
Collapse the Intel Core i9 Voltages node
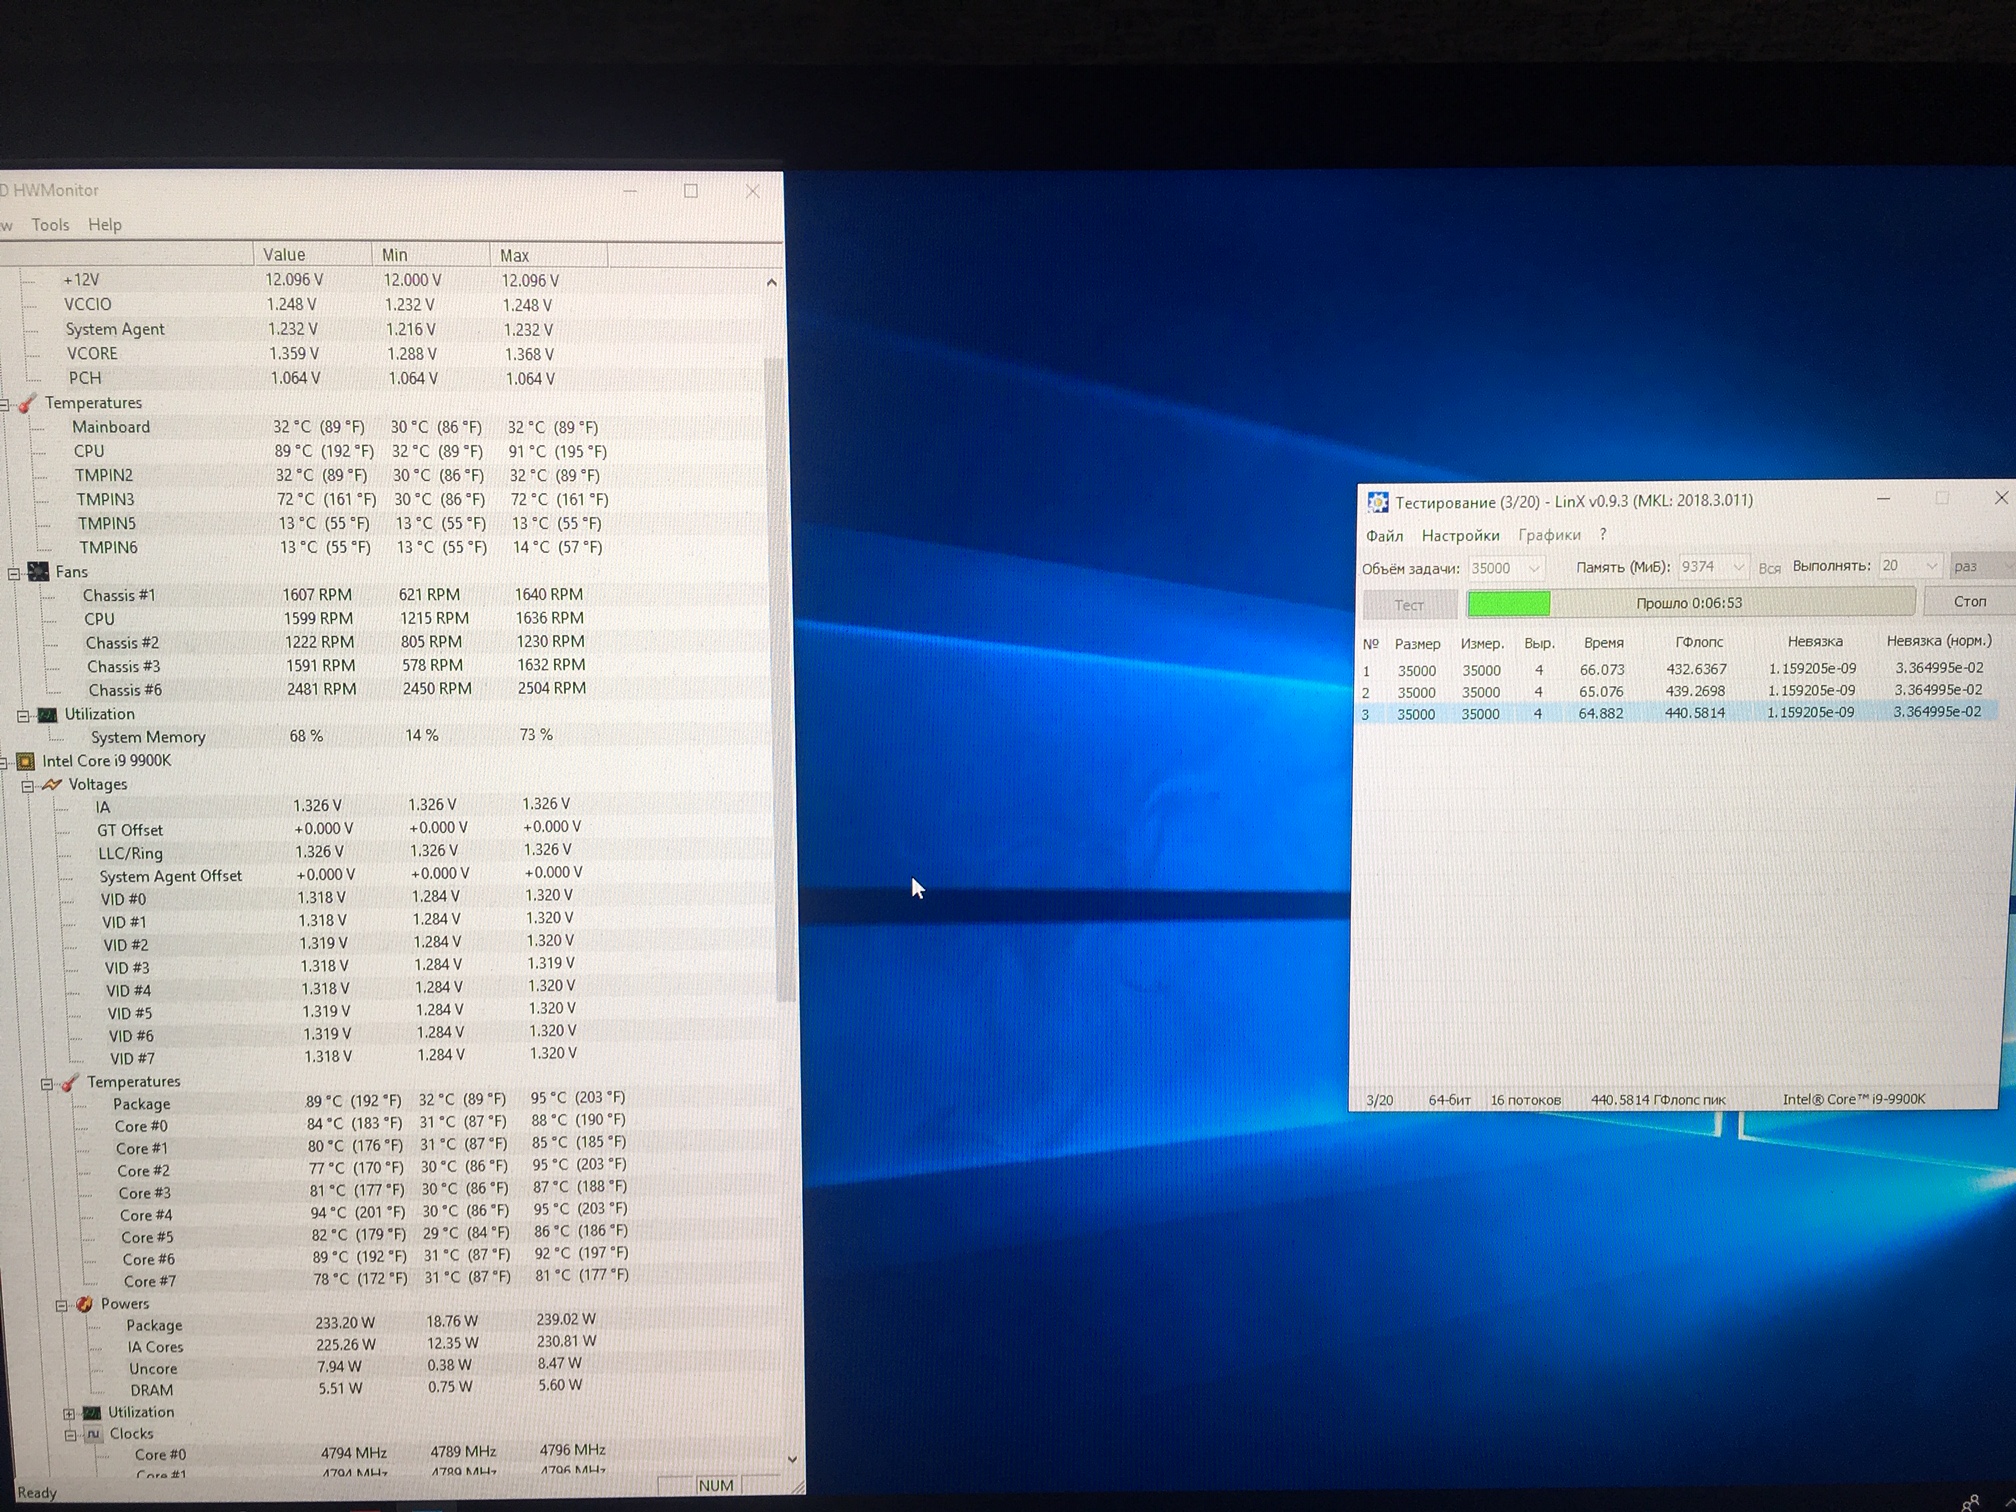point(28,786)
